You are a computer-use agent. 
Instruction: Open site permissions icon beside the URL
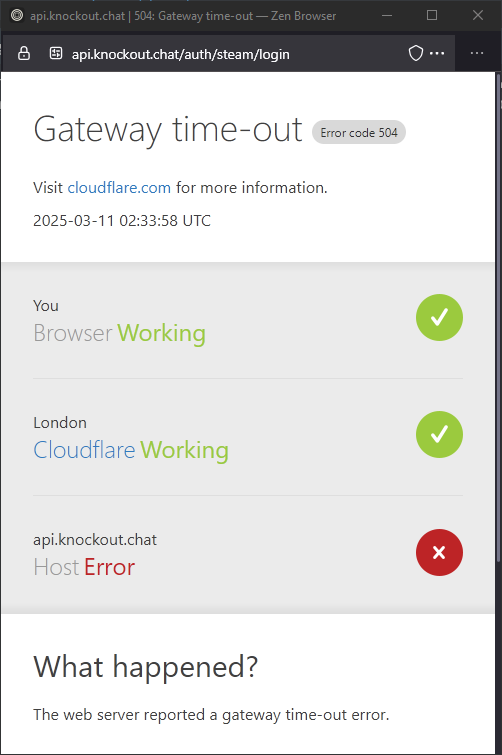[56, 53]
